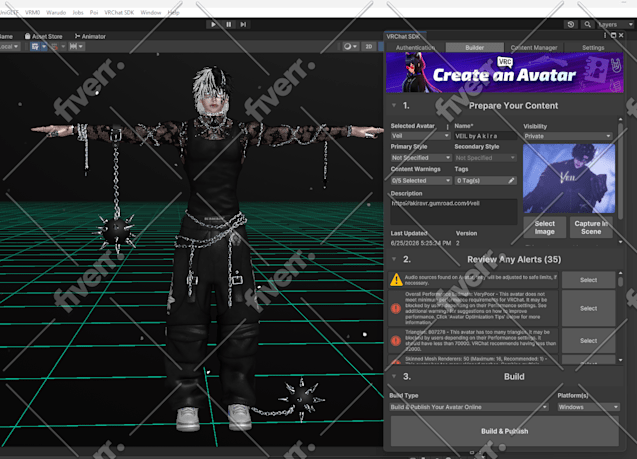Select the Triangles count alert
This screenshot has width=637, height=459.
click(588, 340)
